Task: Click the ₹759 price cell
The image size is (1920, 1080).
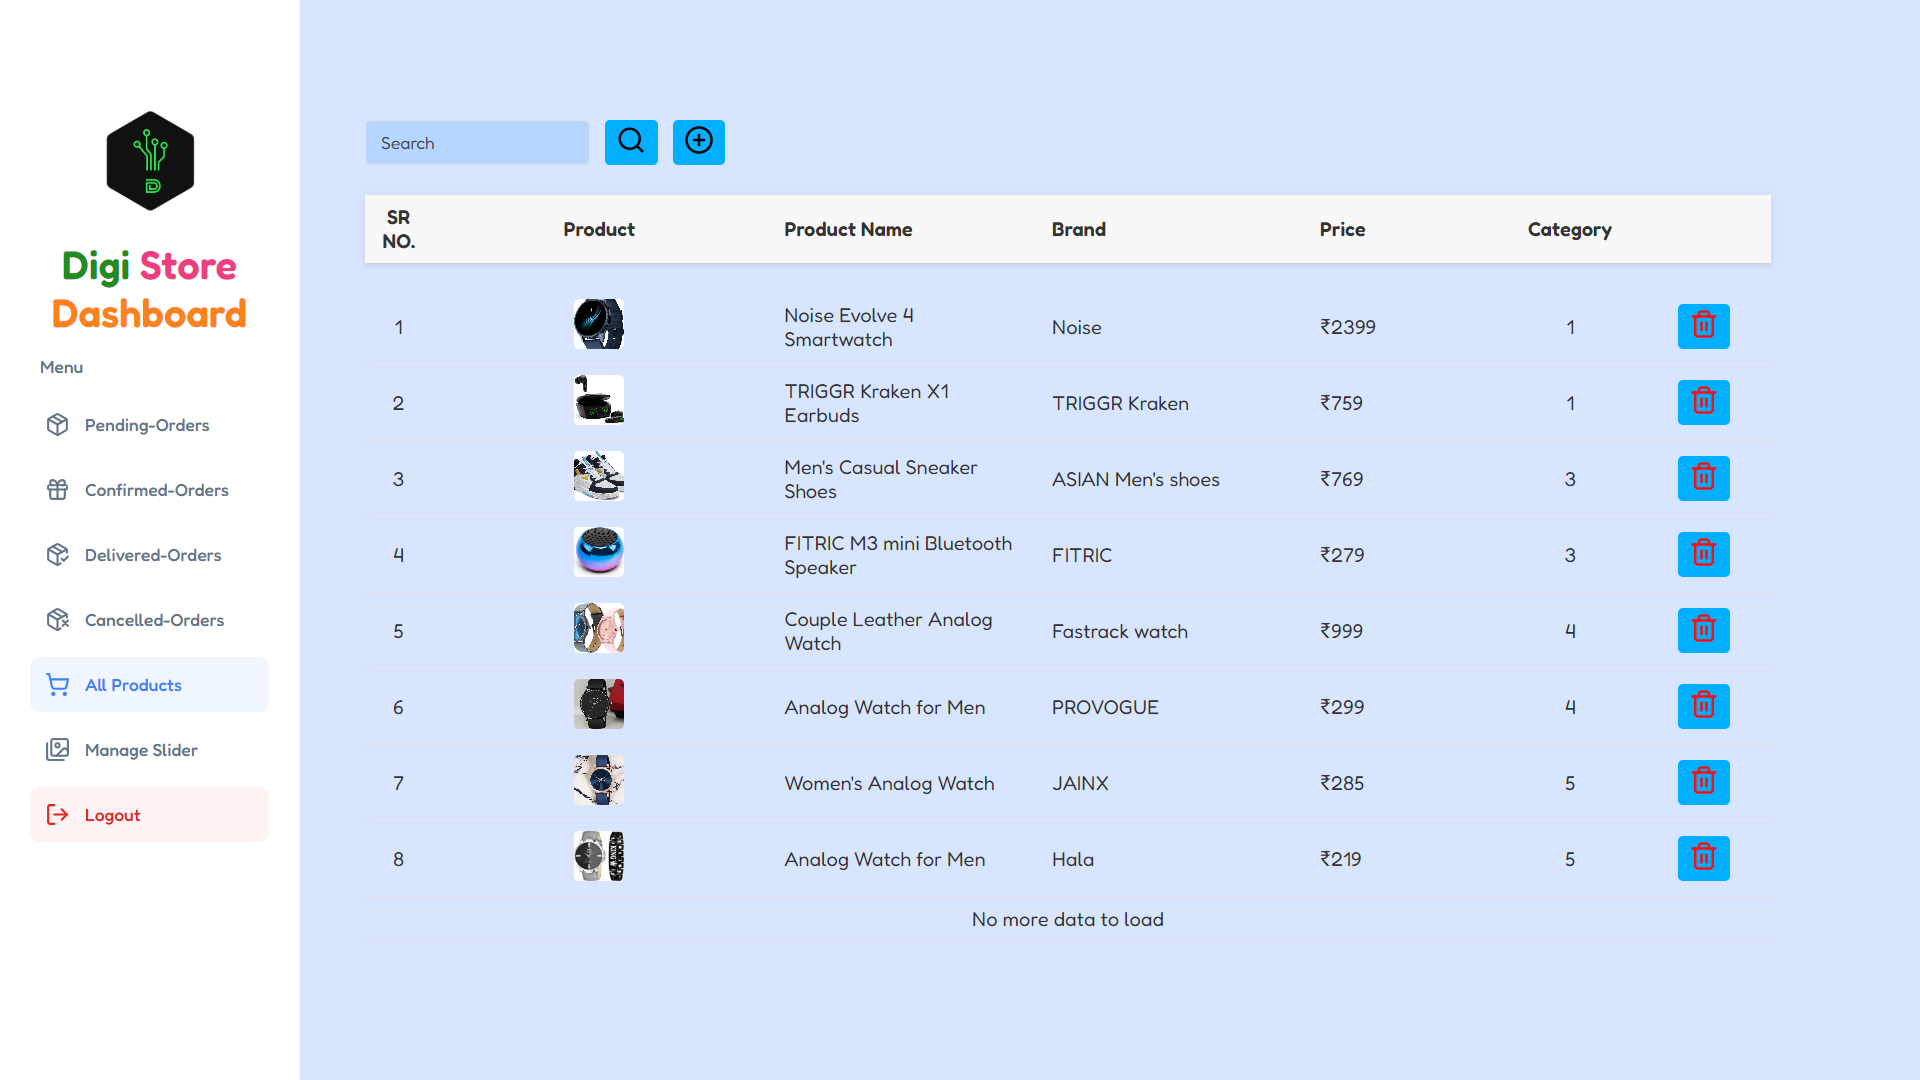Action: [x=1341, y=403]
